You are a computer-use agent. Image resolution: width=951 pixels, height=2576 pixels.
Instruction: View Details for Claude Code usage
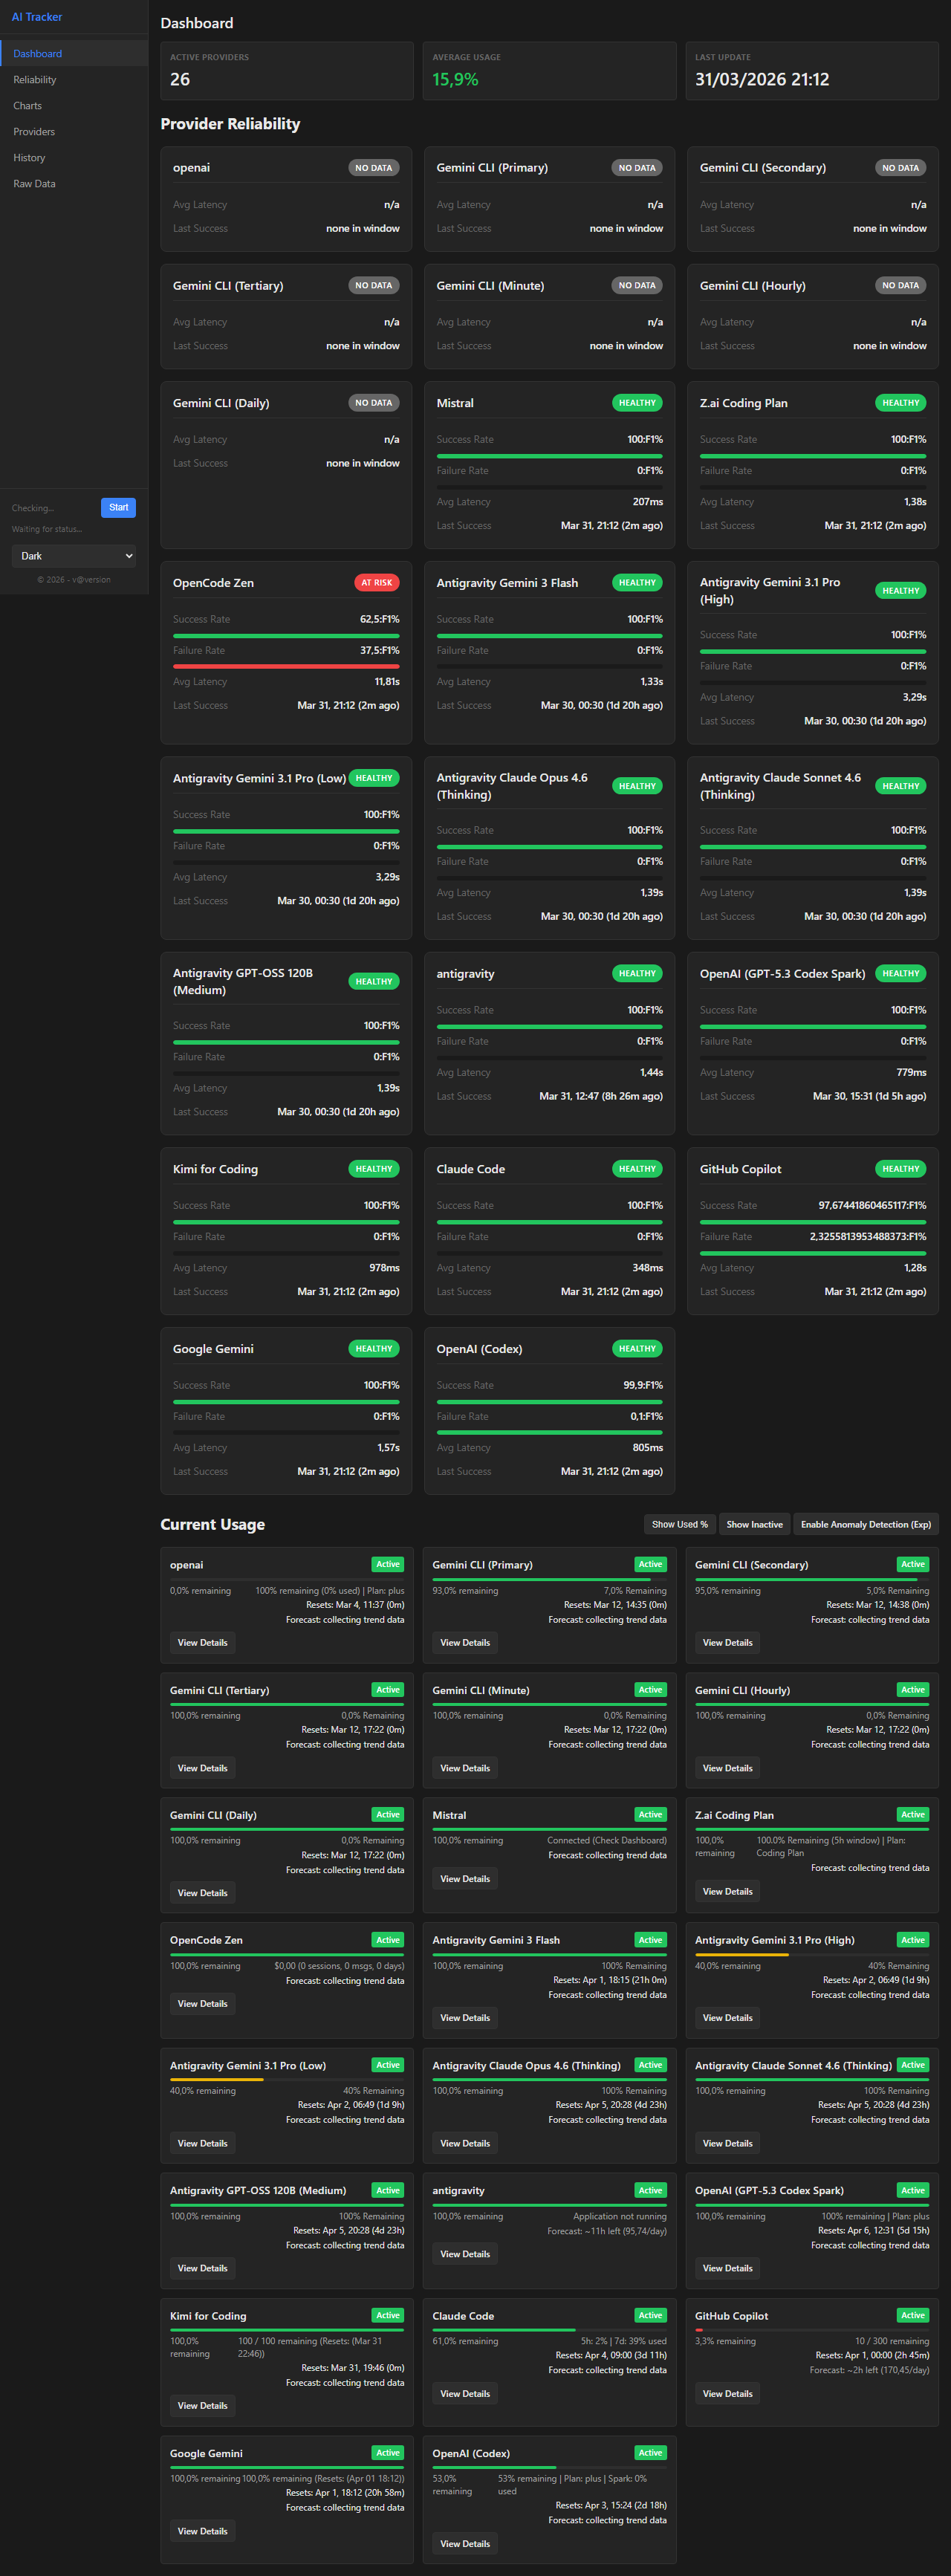pos(465,2393)
